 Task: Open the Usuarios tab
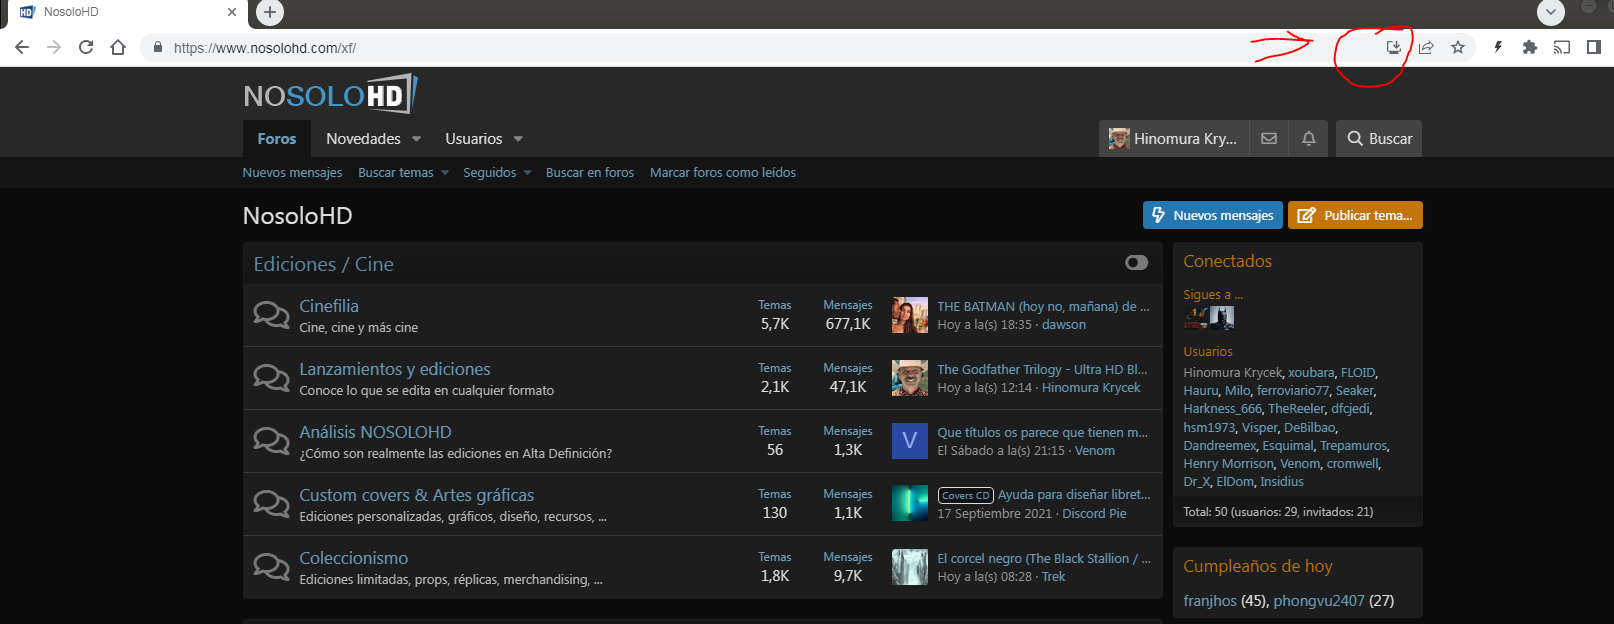pyautogui.click(x=474, y=139)
